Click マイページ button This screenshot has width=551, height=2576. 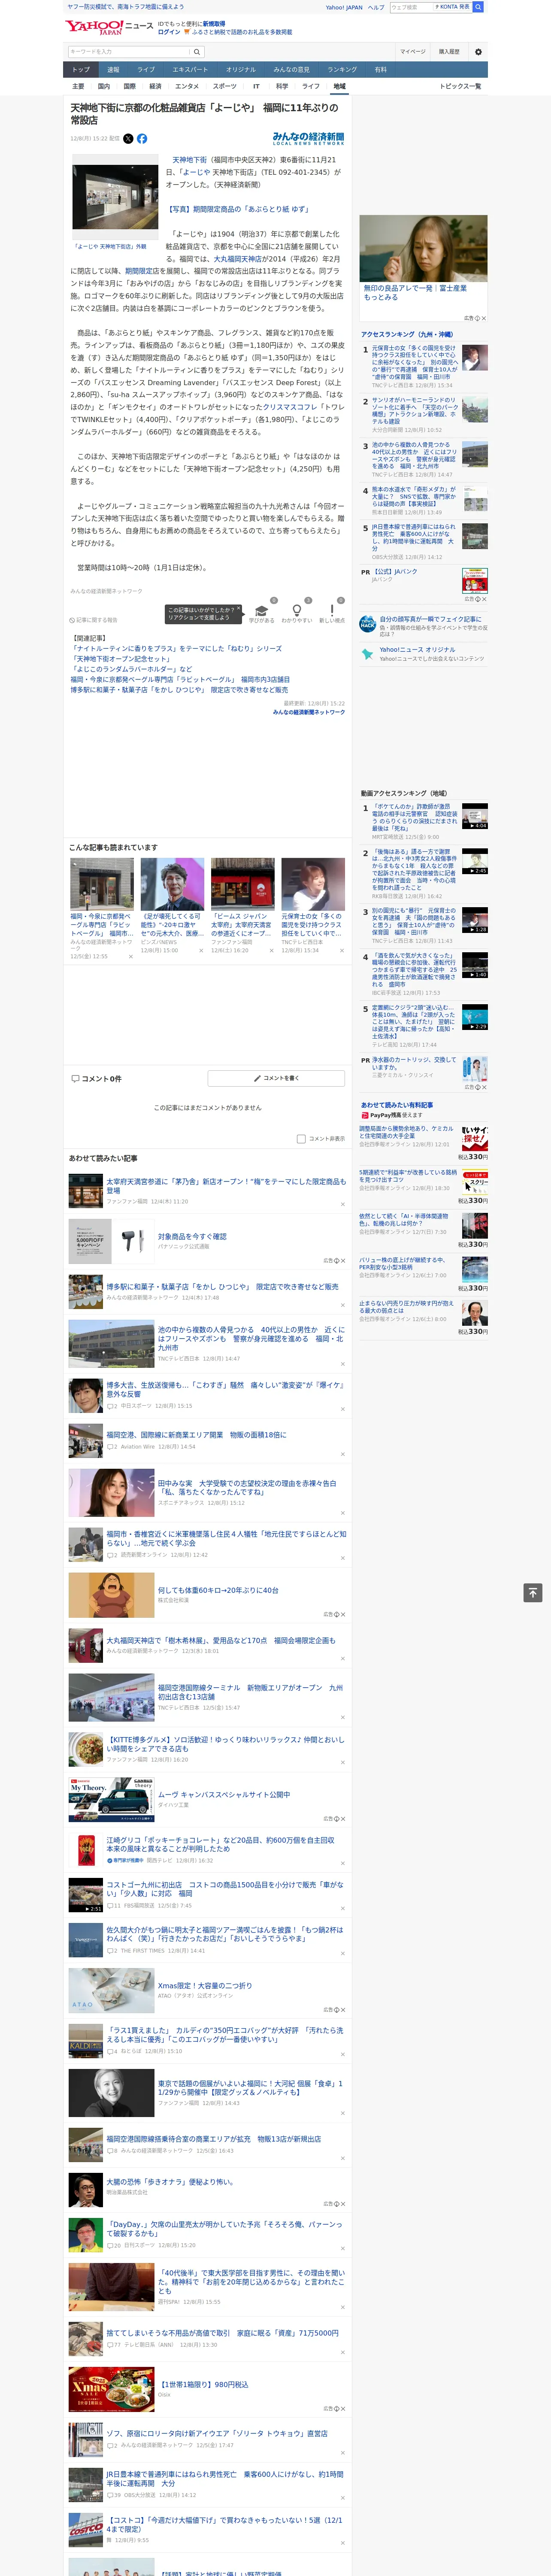pos(412,52)
